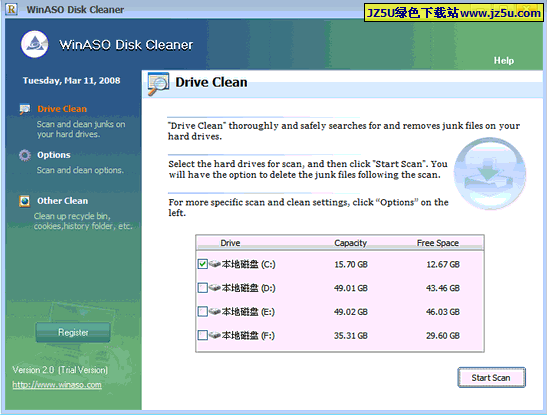Select the 29.60 GB free space cell
The width and height of the screenshot is (547, 415).
pos(443,335)
